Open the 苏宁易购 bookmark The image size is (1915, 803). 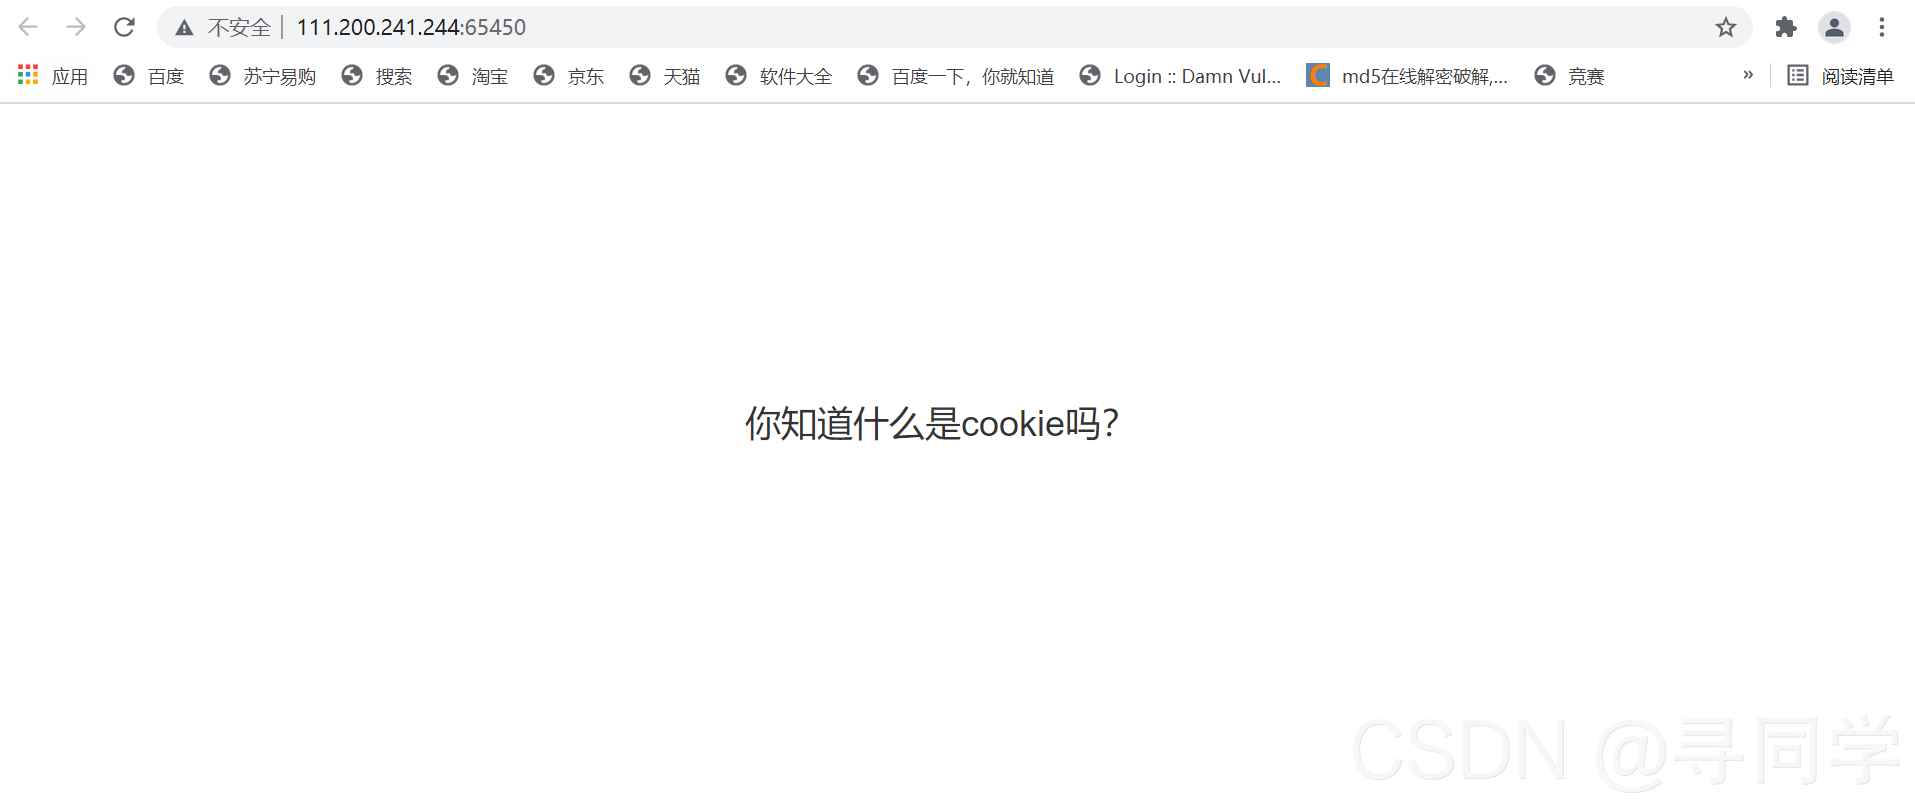pos(263,76)
